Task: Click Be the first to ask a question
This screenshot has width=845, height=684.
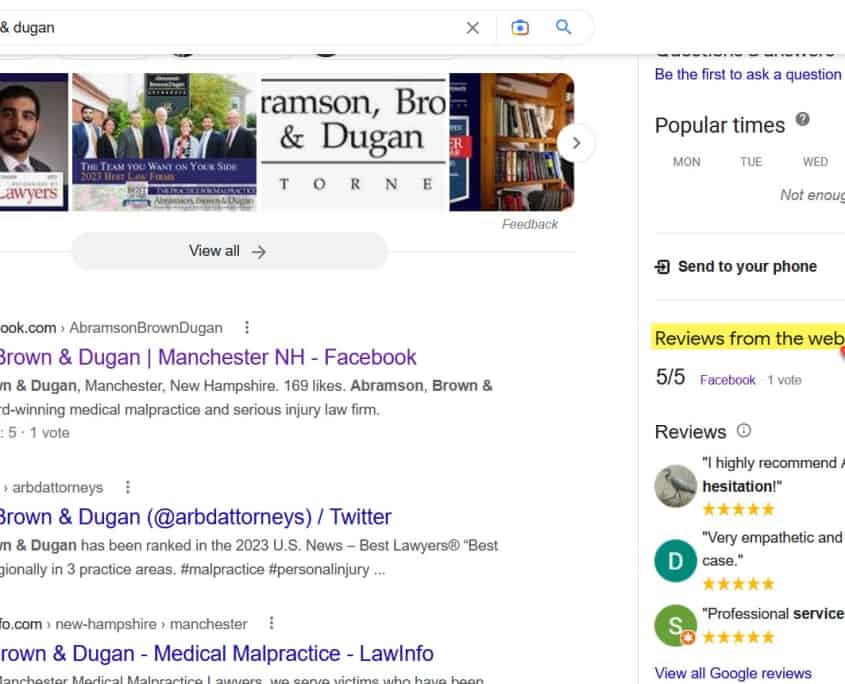Action: click(x=749, y=74)
